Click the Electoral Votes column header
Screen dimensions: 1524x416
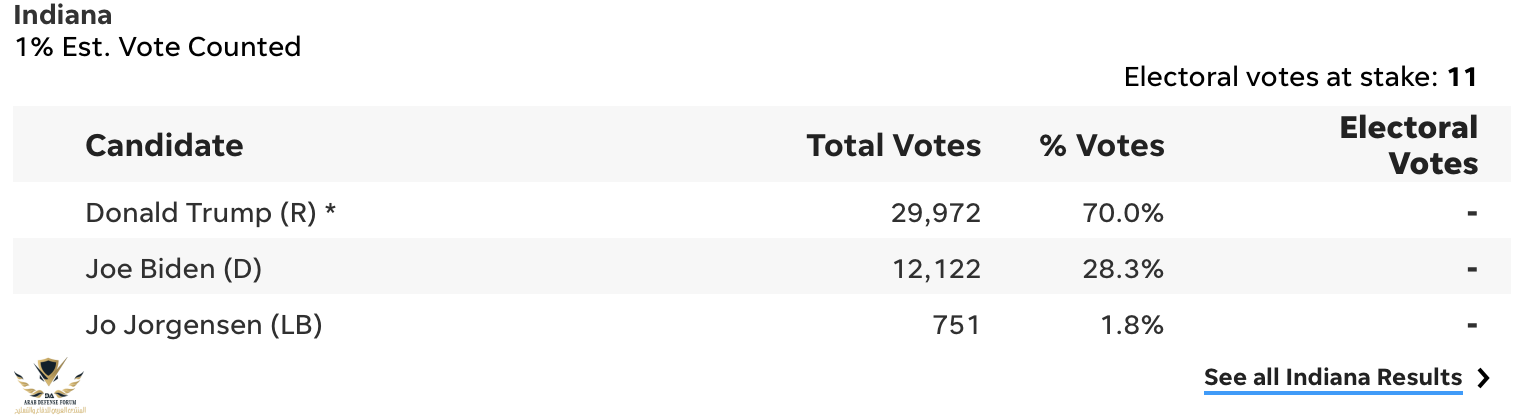pyautogui.click(x=1408, y=145)
